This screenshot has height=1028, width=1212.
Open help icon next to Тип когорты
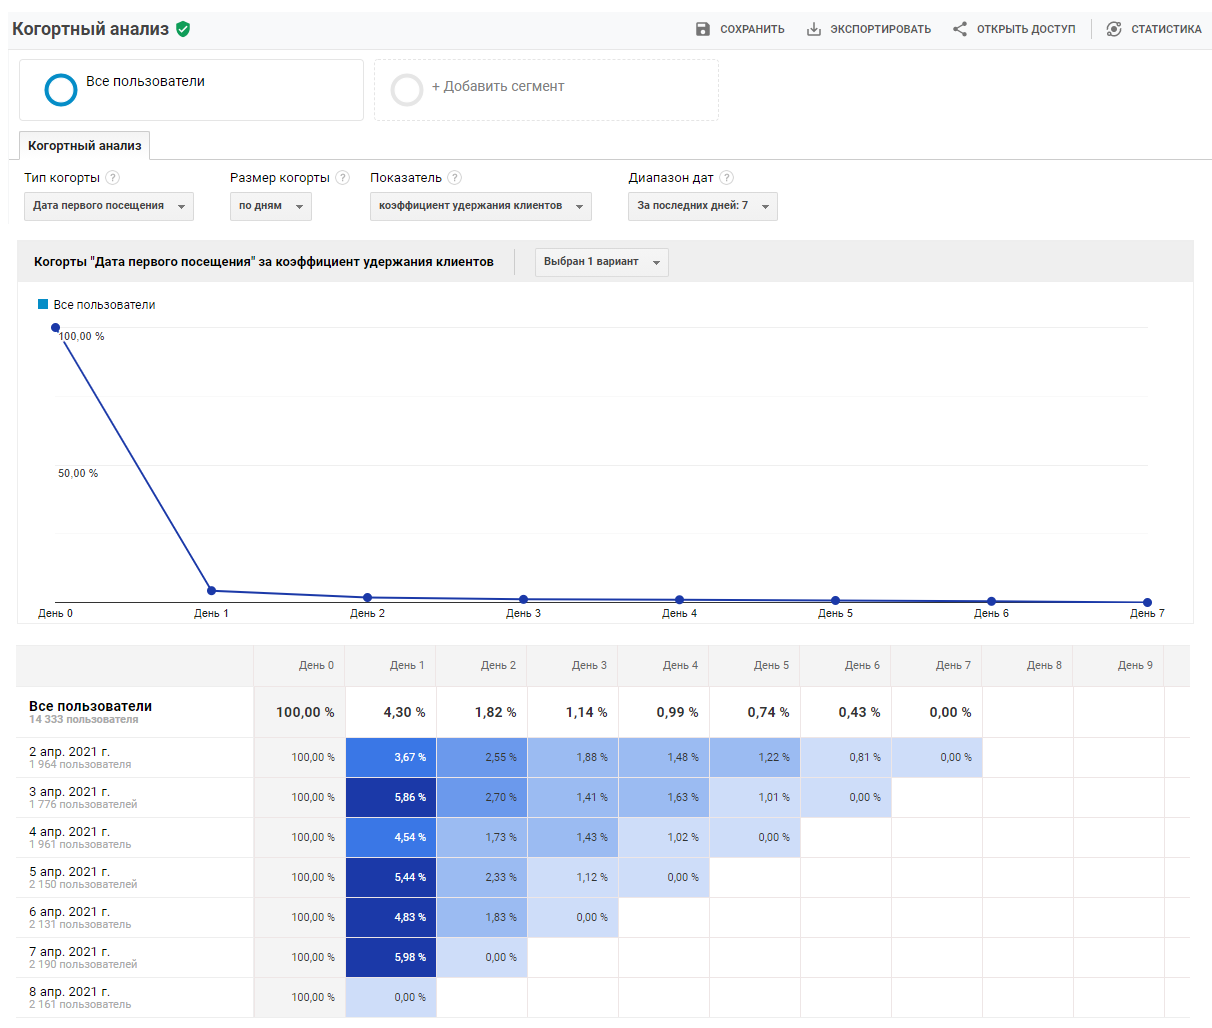click(113, 177)
